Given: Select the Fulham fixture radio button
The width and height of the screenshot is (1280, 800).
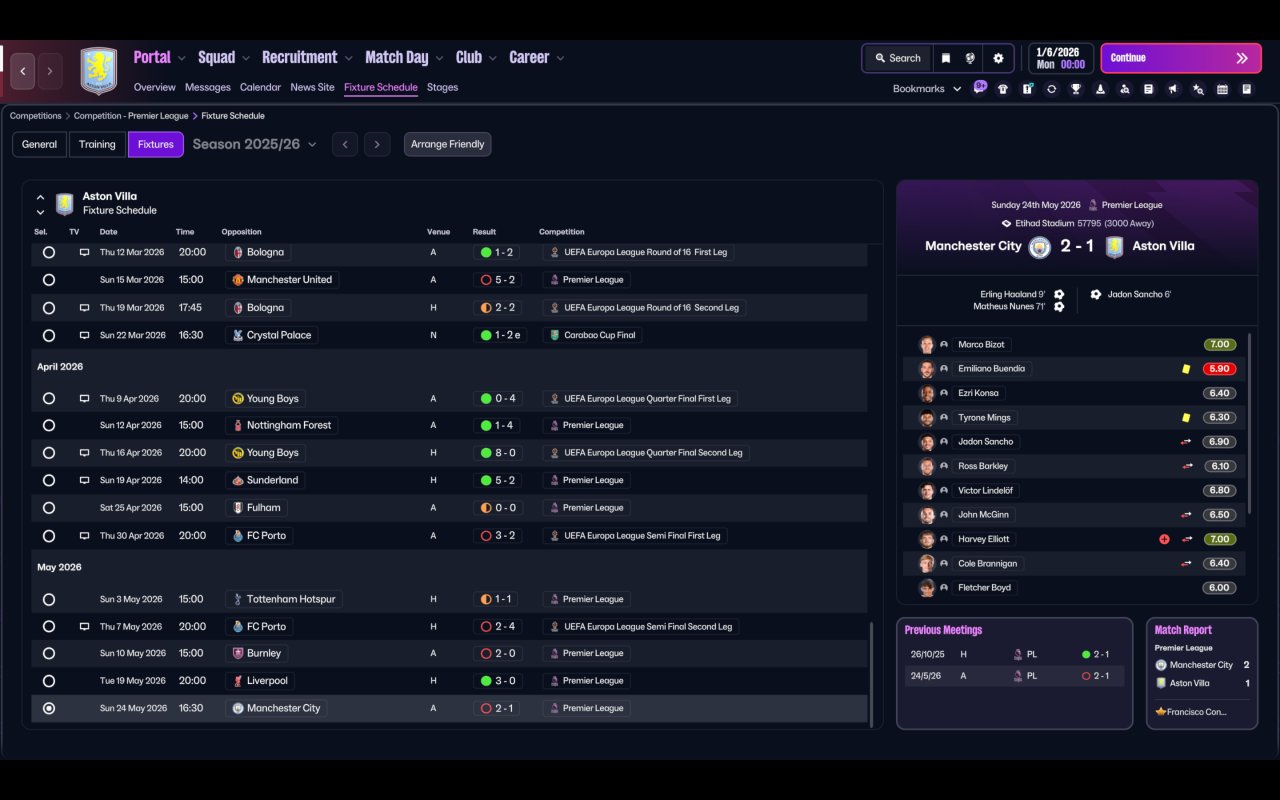Looking at the screenshot, I should [49, 508].
